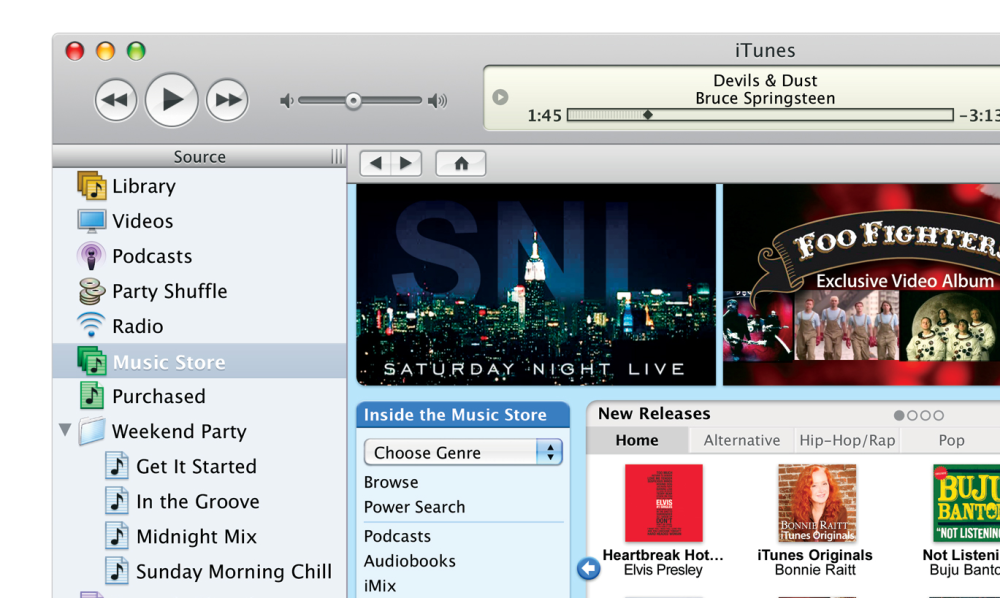Select the second New Releases page dot
The height and width of the screenshot is (598, 1000).
[x=912, y=415]
